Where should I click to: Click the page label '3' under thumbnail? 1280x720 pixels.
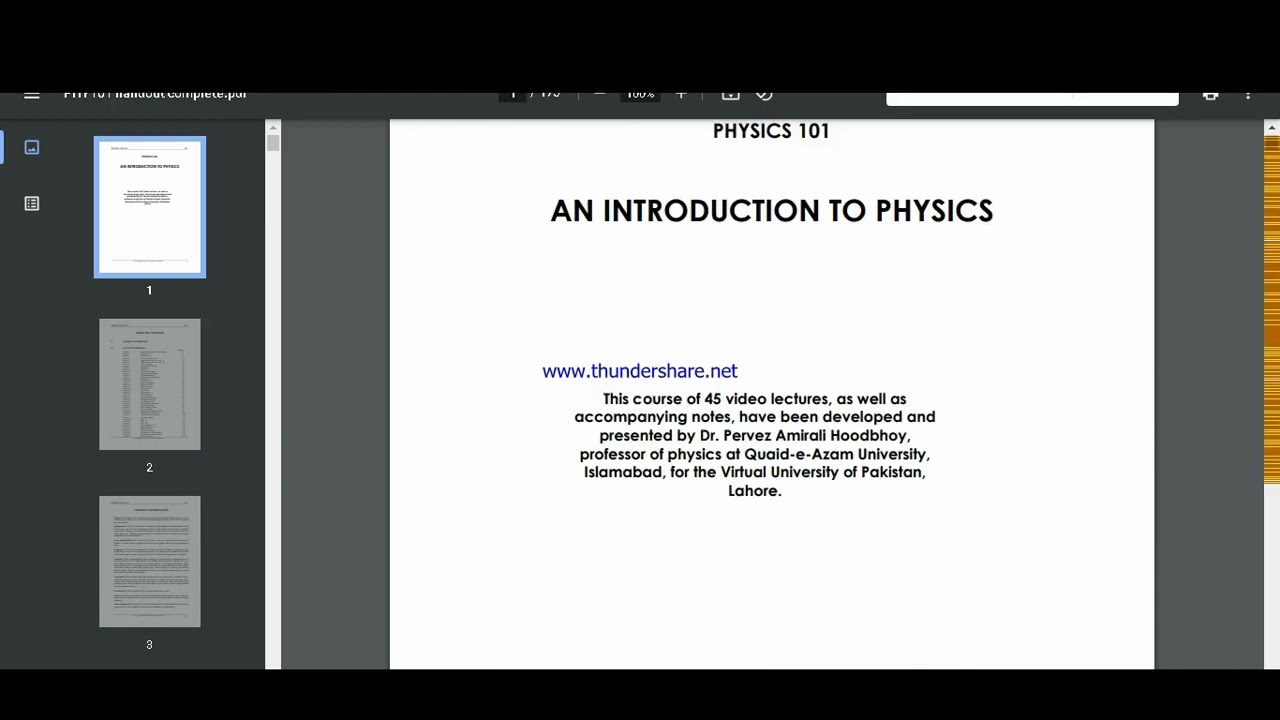pos(150,644)
